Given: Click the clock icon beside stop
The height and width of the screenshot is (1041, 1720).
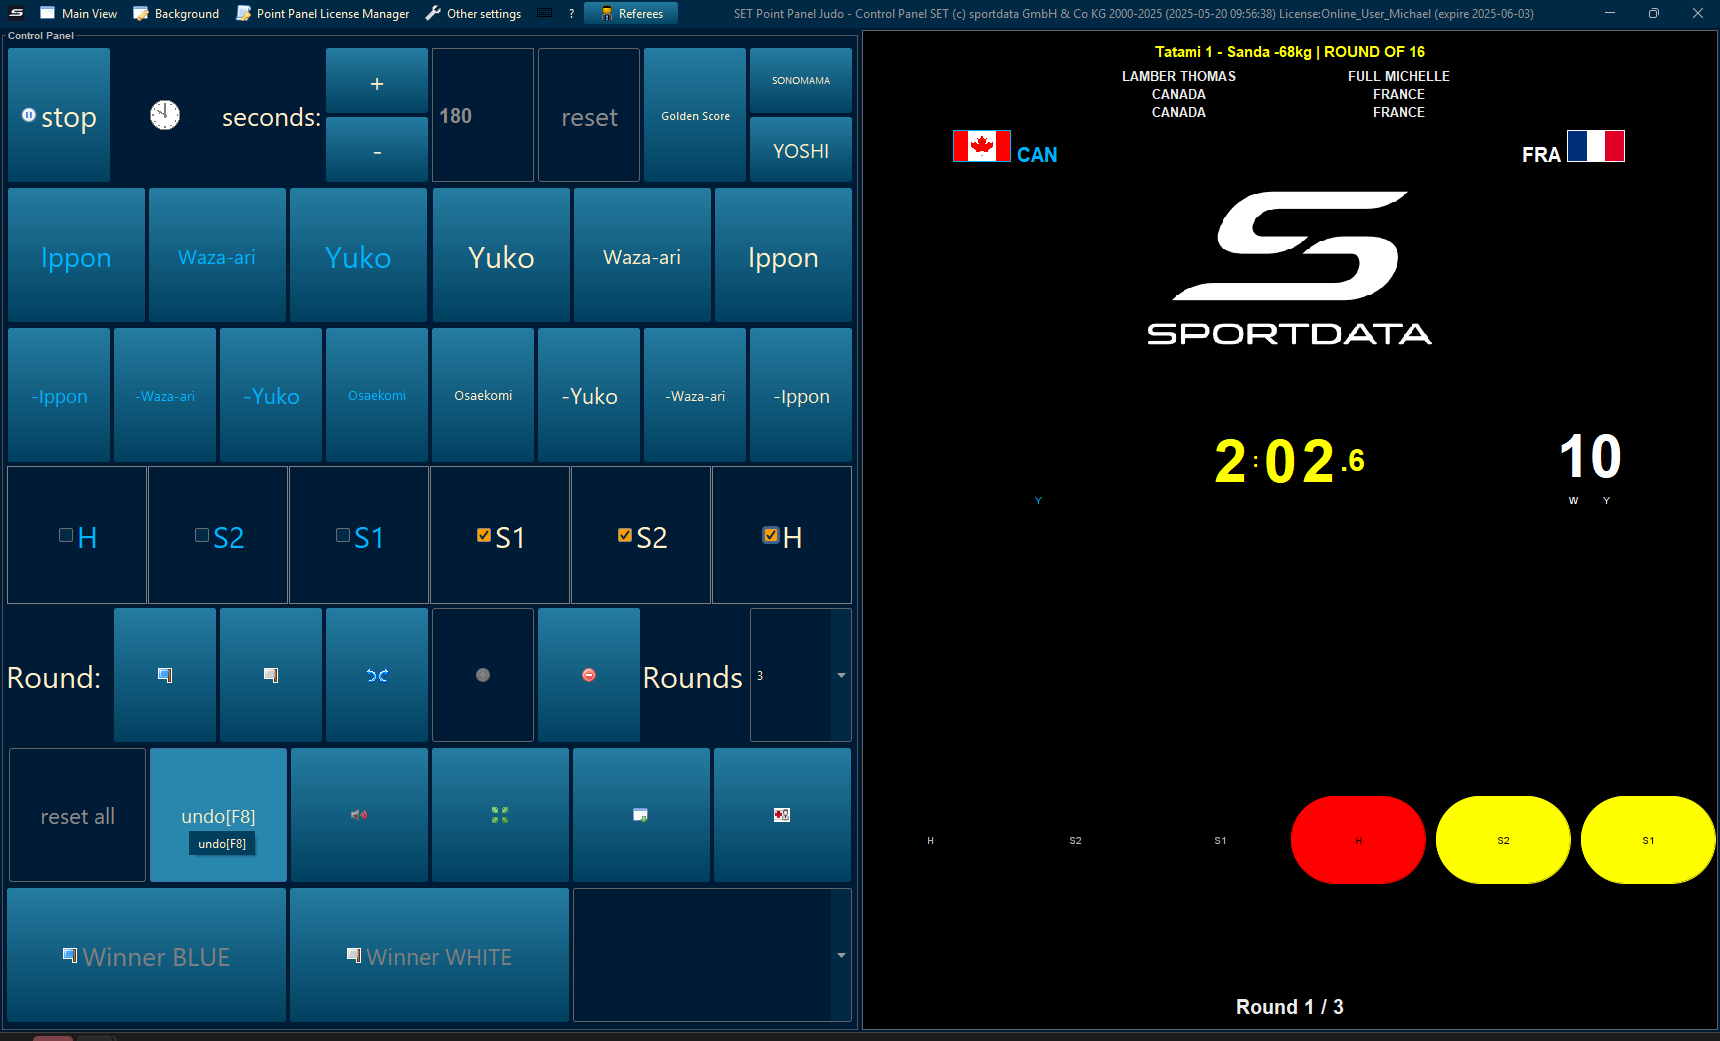Looking at the screenshot, I should (x=165, y=115).
